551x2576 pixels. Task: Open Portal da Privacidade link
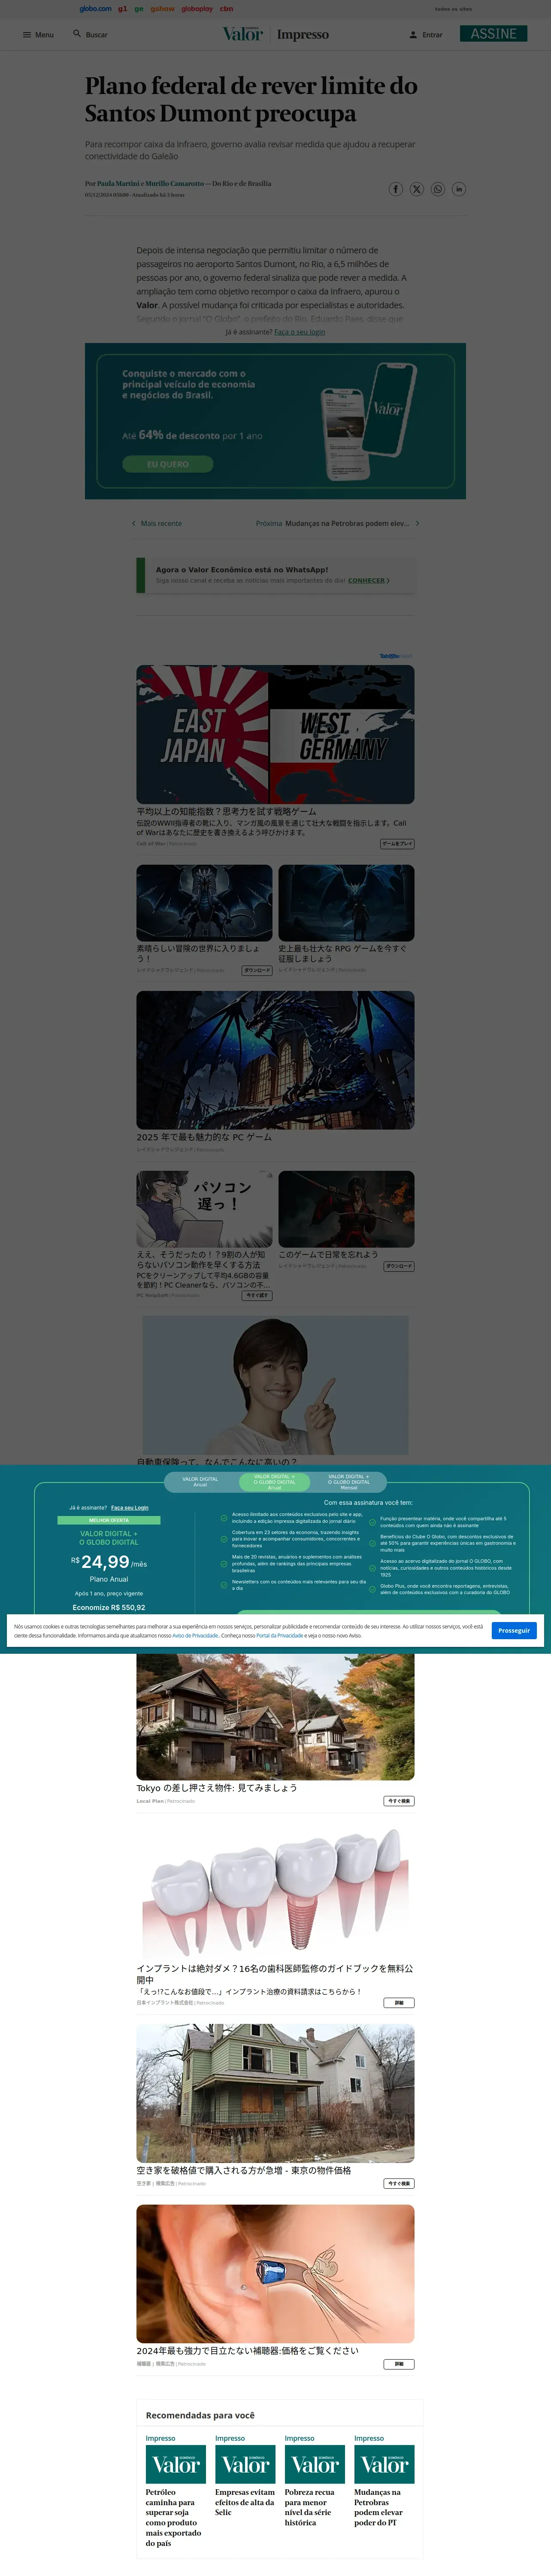pyautogui.click(x=279, y=1636)
